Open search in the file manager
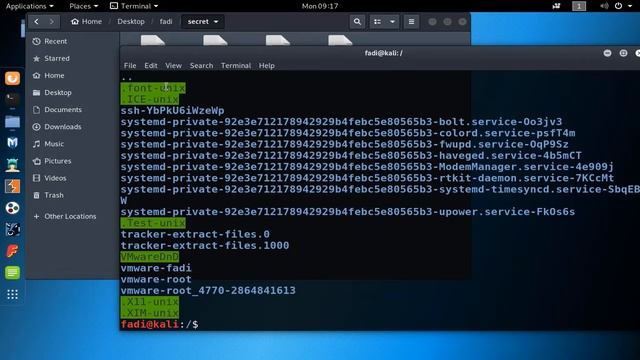The width and height of the screenshot is (640, 360). click(357, 22)
